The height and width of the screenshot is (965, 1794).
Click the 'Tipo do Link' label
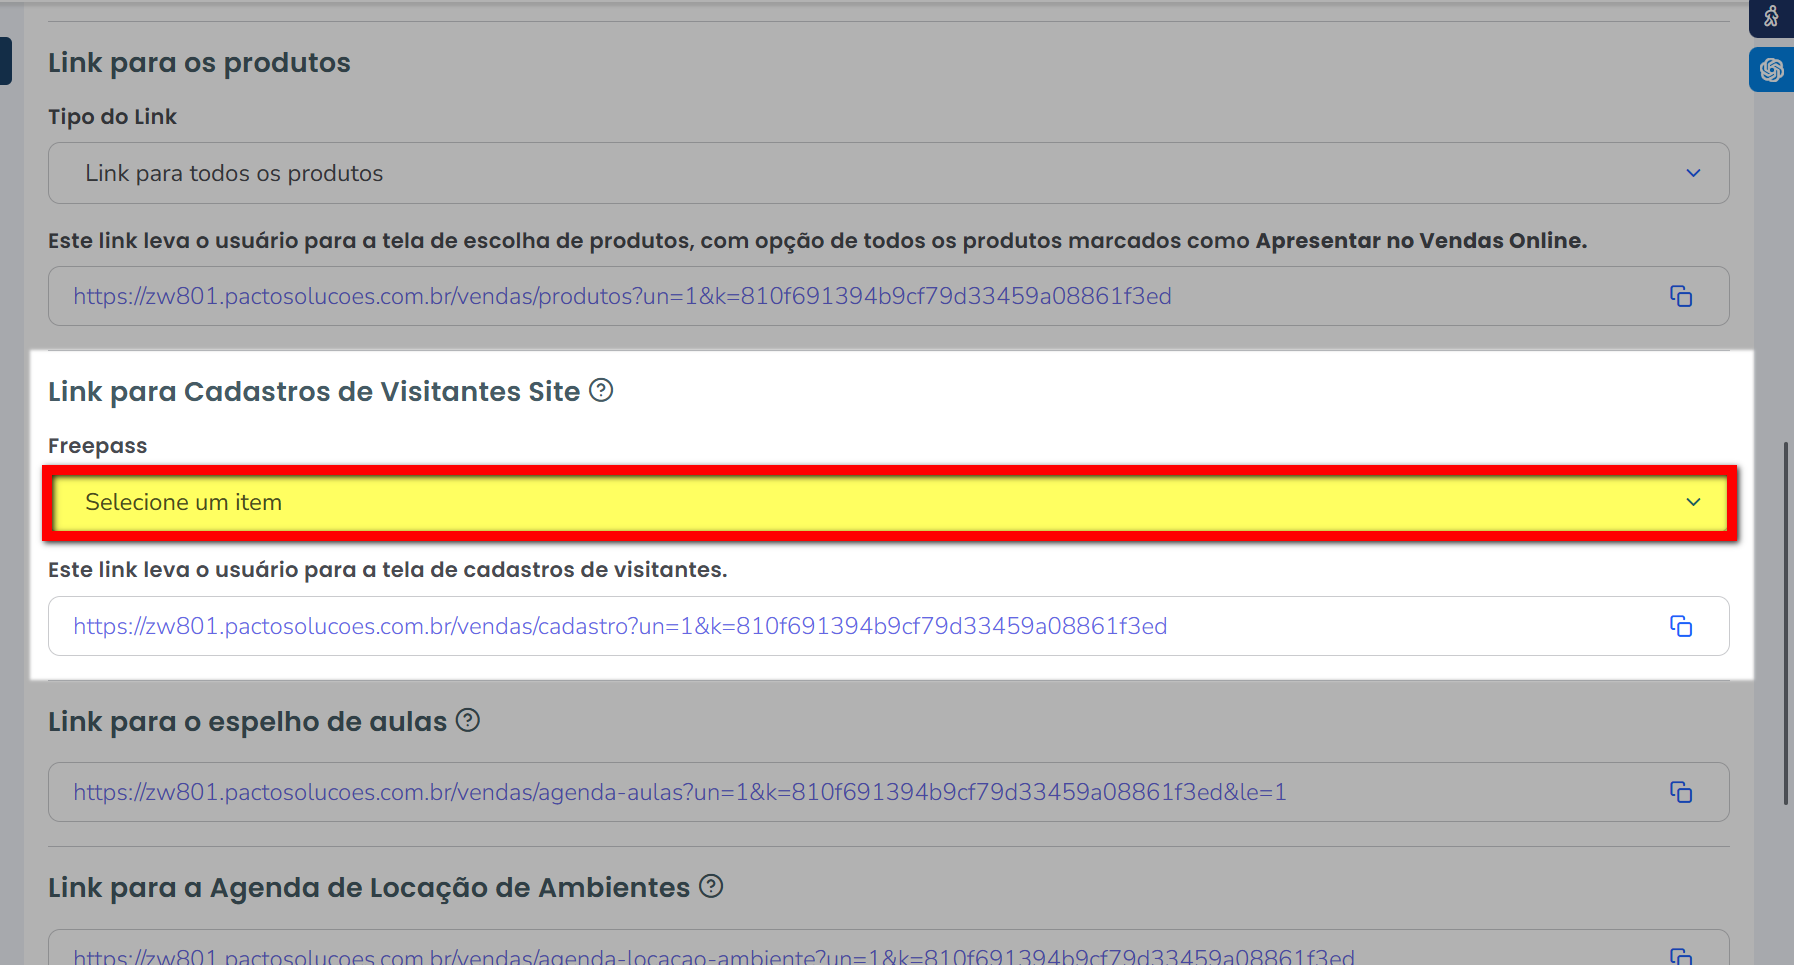point(112,117)
